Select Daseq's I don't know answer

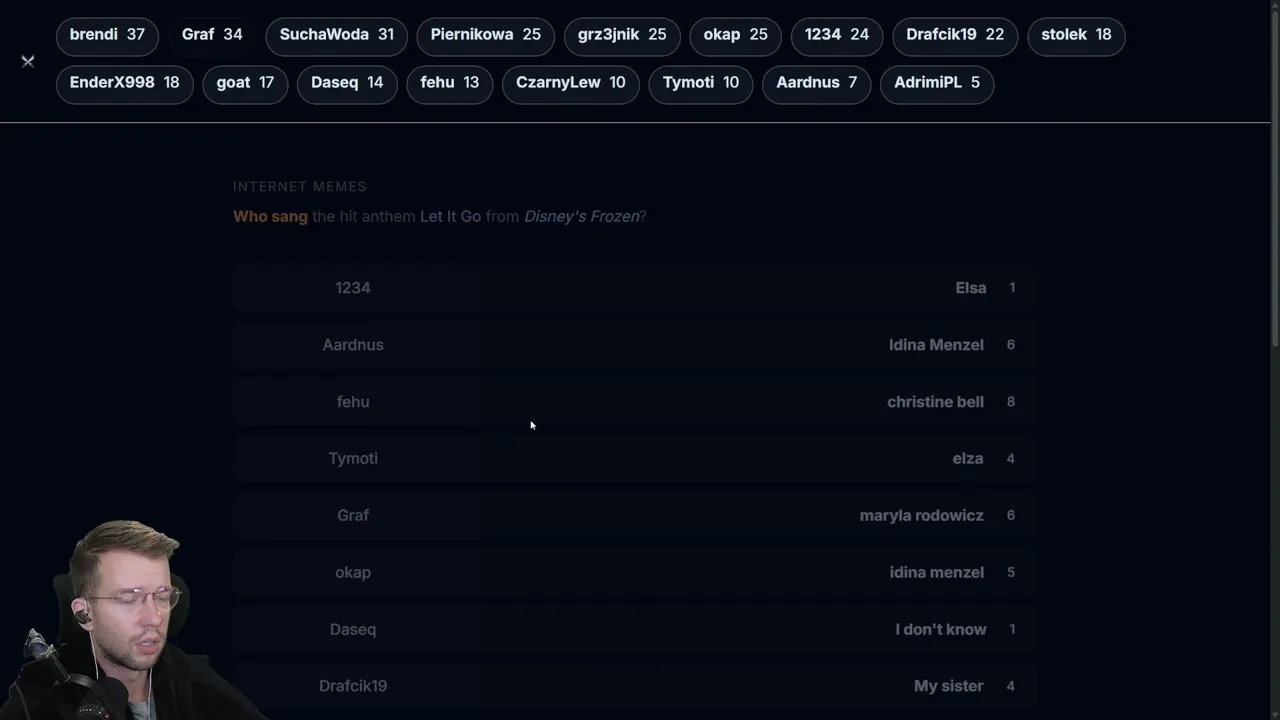coord(635,630)
